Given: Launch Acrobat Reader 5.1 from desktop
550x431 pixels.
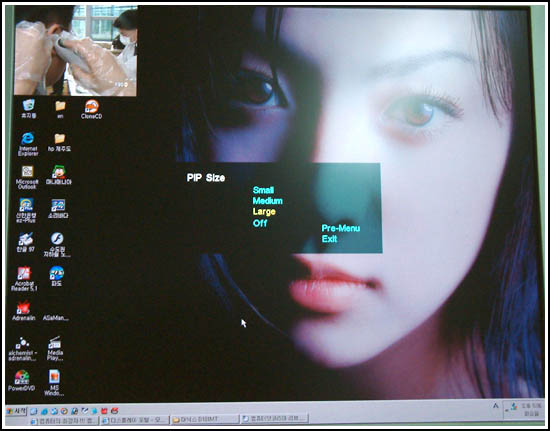Looking at the screenshot, I should (24, 279).
